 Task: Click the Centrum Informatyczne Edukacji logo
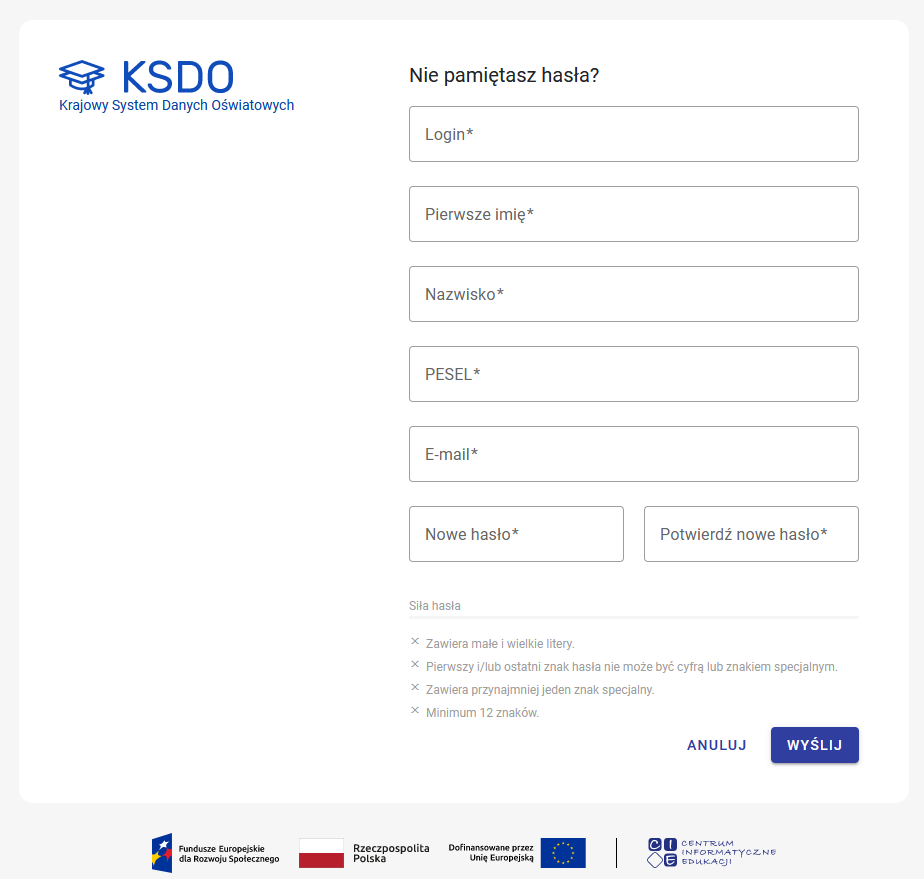click(x=711, y=853)
